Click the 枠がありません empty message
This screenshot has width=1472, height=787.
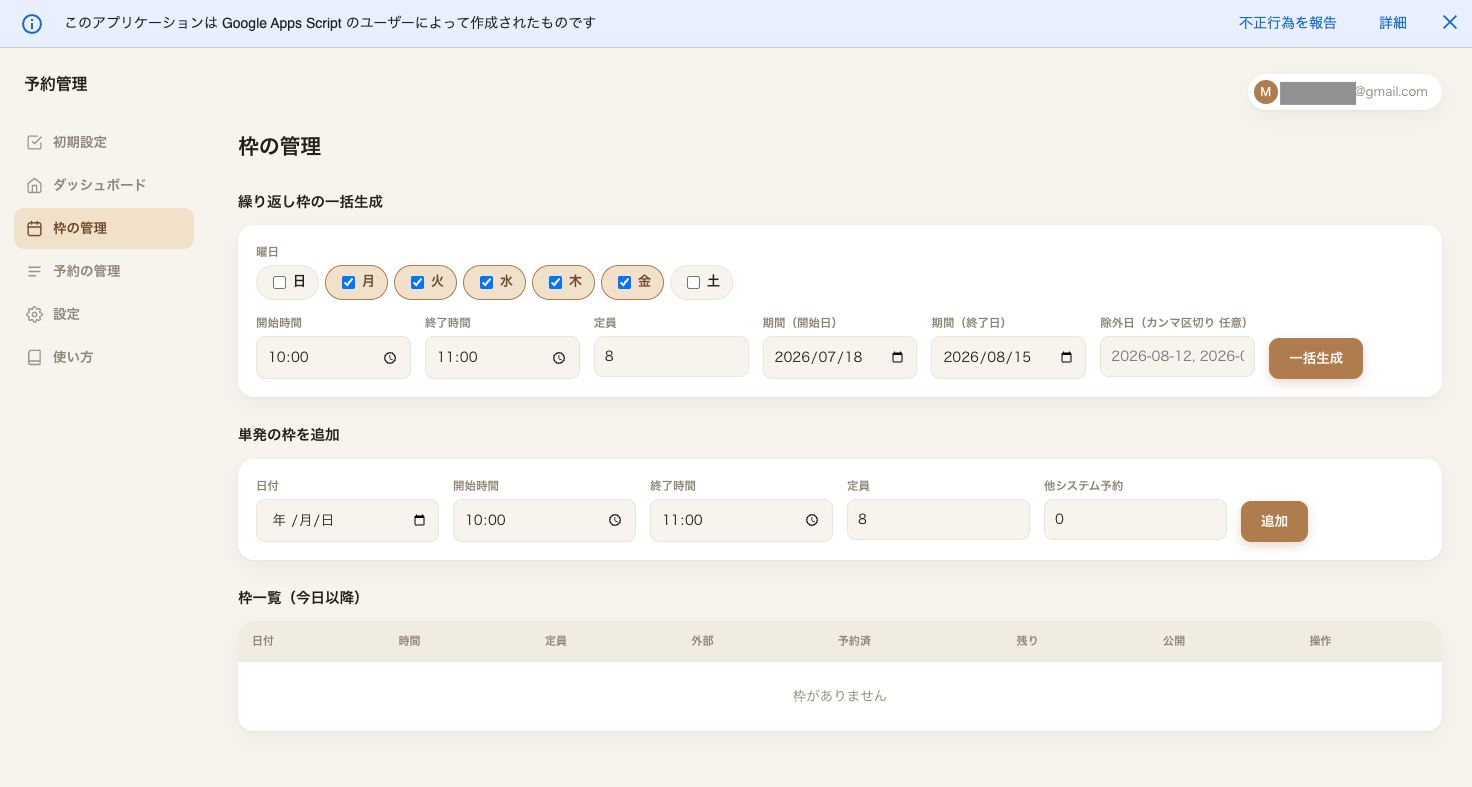click(x=840, y=695)
